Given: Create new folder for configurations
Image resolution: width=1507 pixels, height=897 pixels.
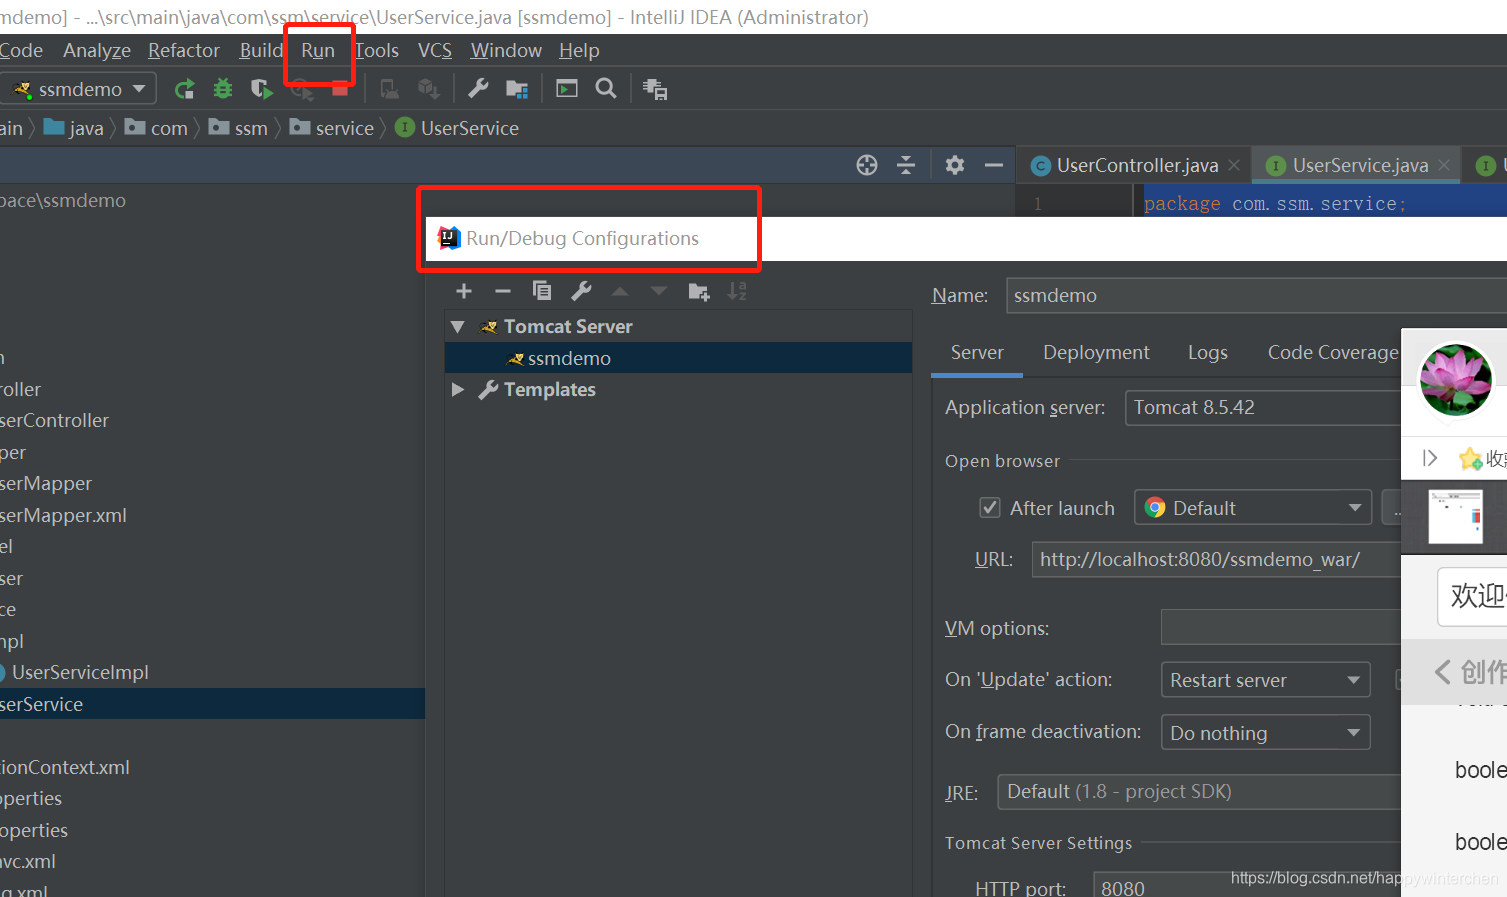Looking at the screenshot, I should pyautogui.click(x=699, y=291).
